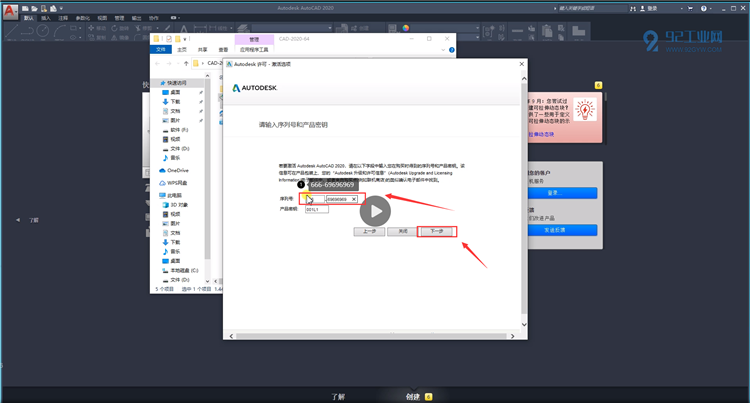Viewport: 750px width, 403px height.
Task: Click the Up arrow in Explorer navigation
Action: tap(186, 63)
